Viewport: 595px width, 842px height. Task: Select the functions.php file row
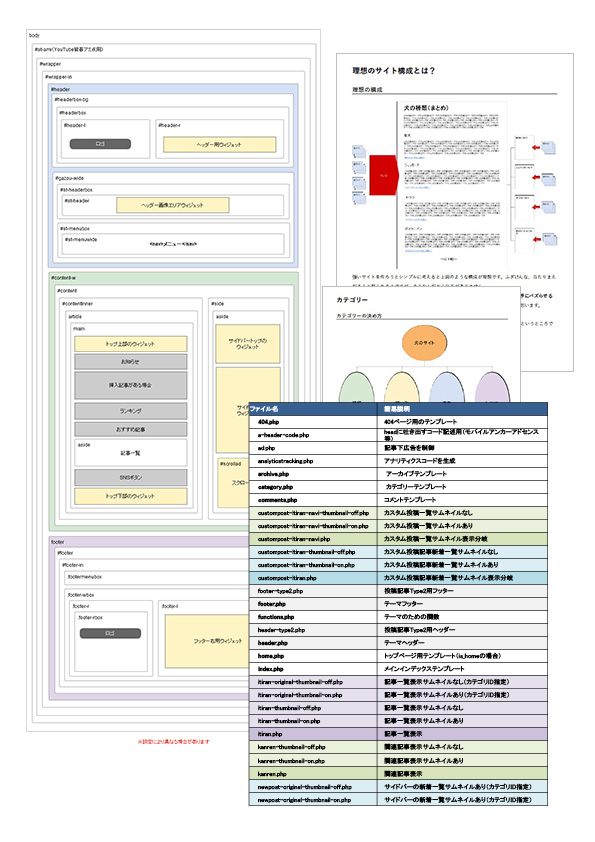(x=398, y=617)
